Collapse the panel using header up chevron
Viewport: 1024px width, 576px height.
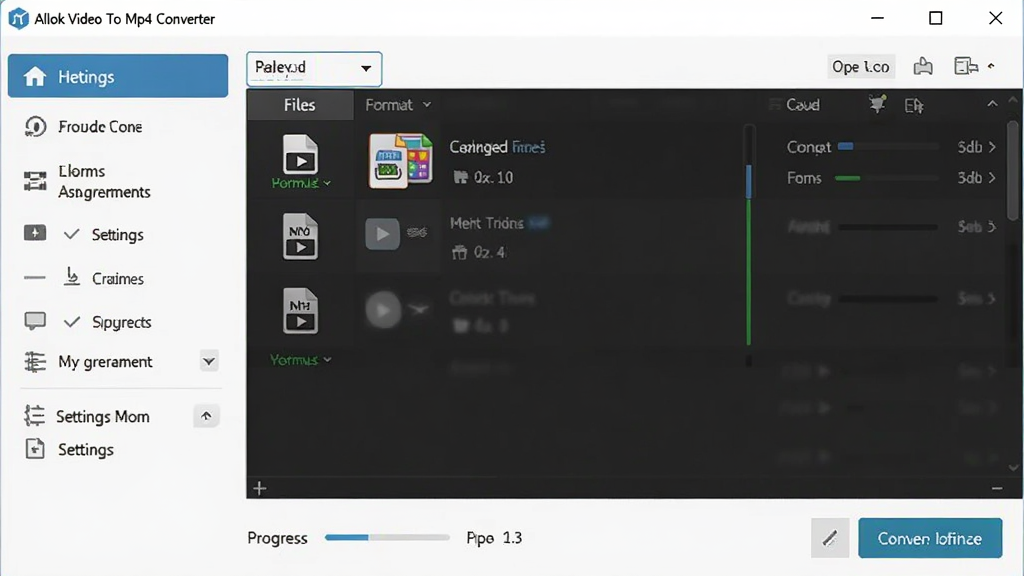pyautogui.click(x=992, y=104)
